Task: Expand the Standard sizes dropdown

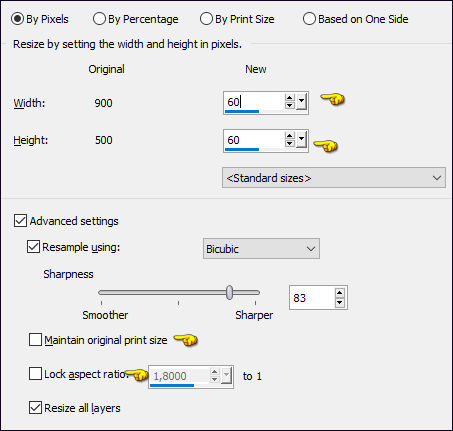Action: [x=334, y=178]
